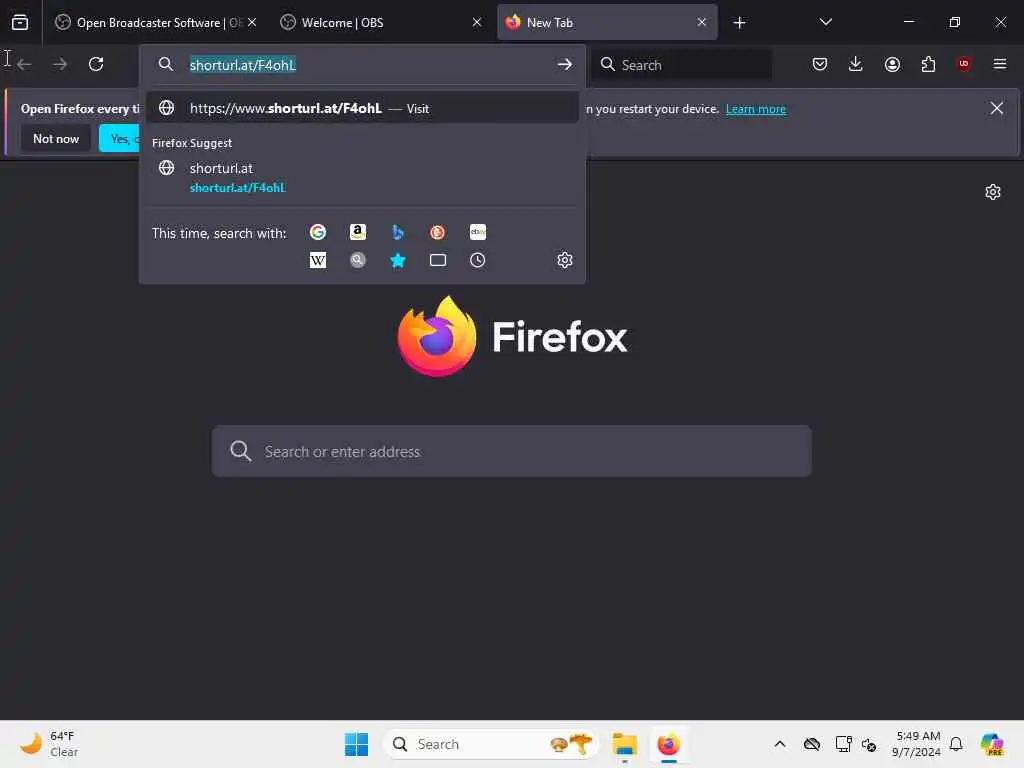The image size is (1024, 768).
Task: Click the Yes button in notification bar
Action: (120, 138)
